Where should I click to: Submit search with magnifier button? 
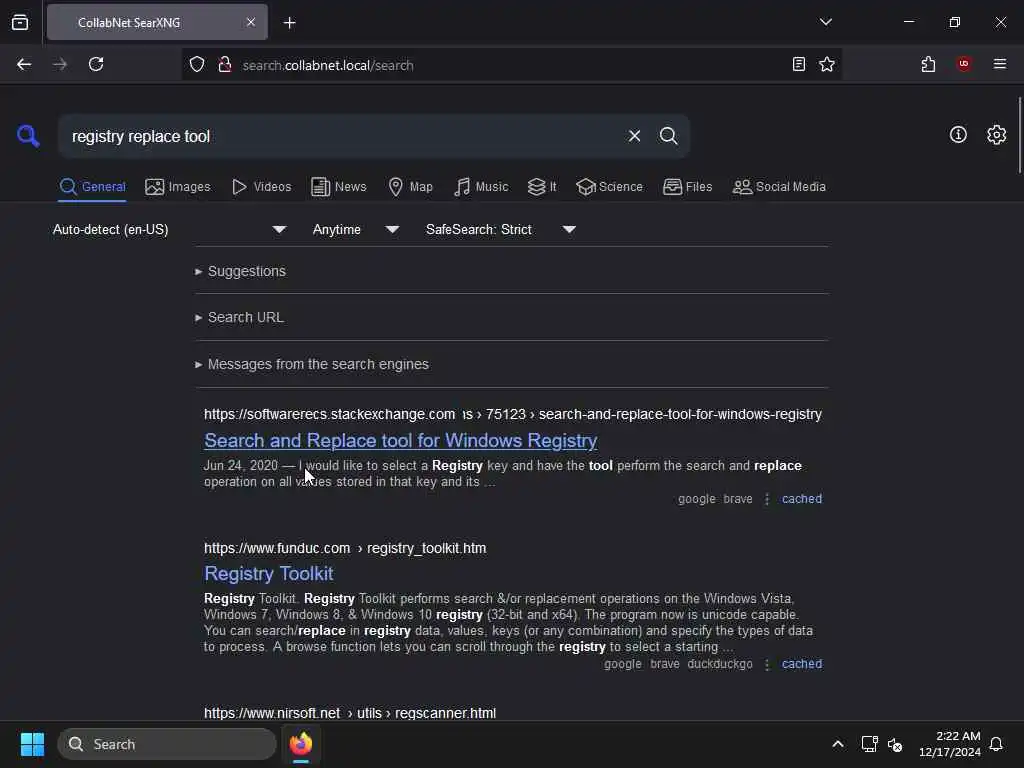click(x=668, y=136)
